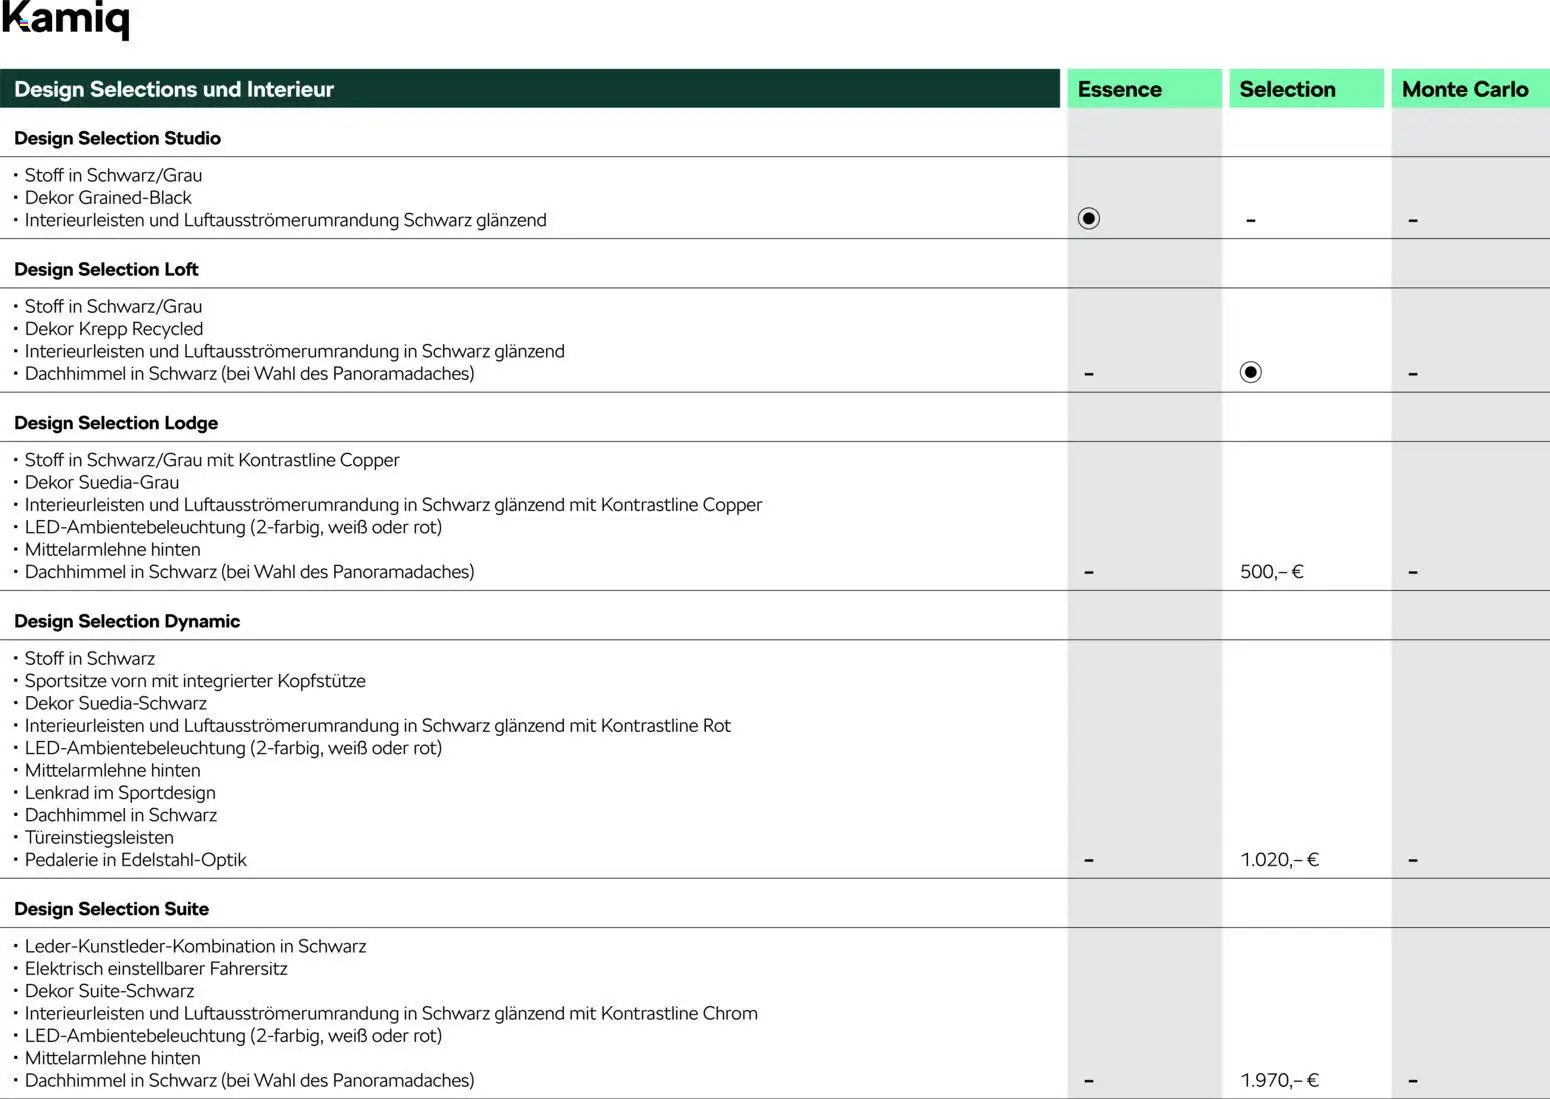This screenshot has height=1099, width=1550.
Task: Click the Essence column header
Action: [1119, 89]
